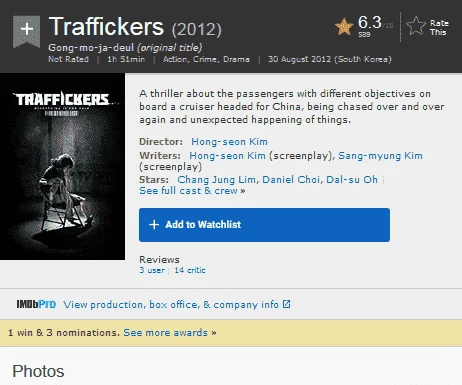The width and height of the screenshot is (462, 385).
Task: Open the Traffickers movie poster
Action: (62, 167)
